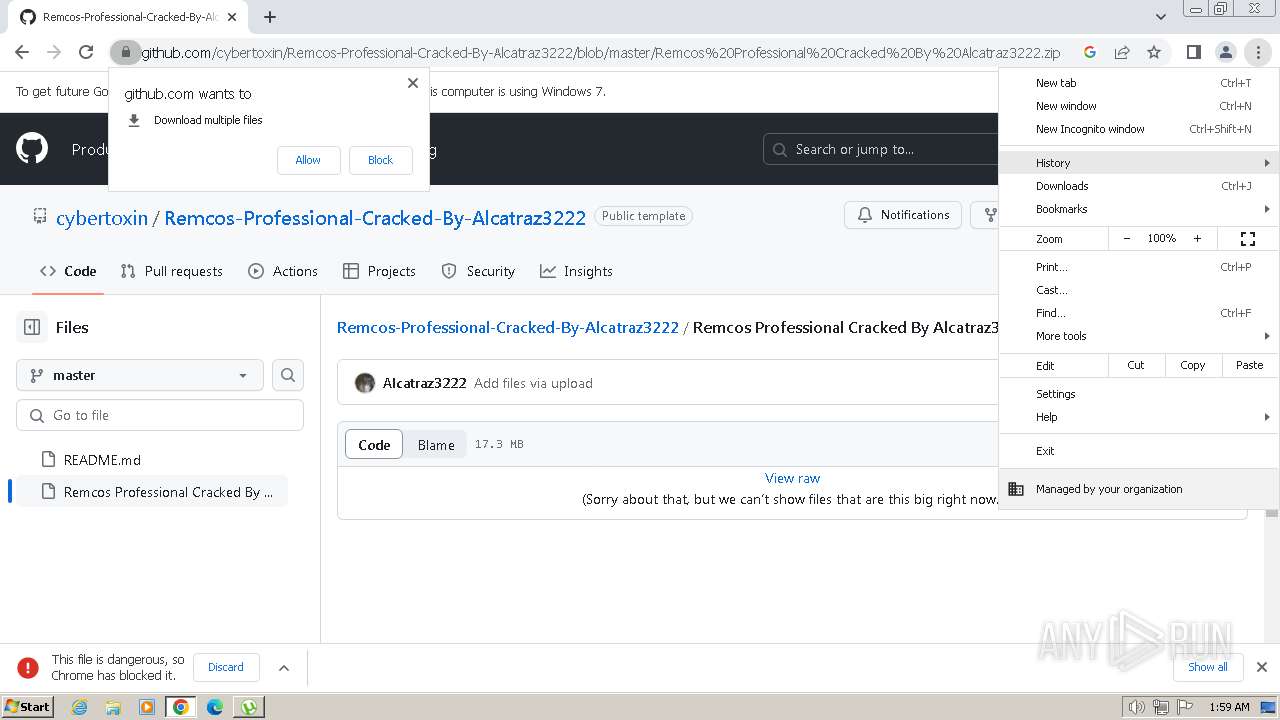Discard the dangerous blocked download
Viewport: 1280px width, 720px height.
pyautogui.click(x=226, y=667)
